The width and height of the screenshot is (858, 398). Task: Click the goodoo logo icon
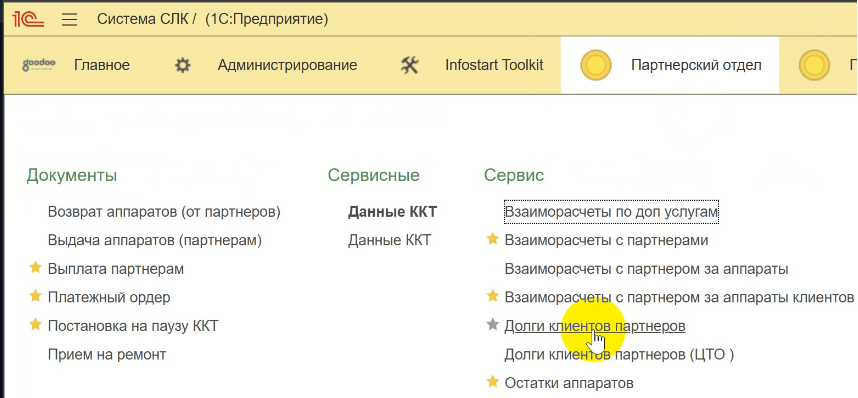tap(38, 65)
